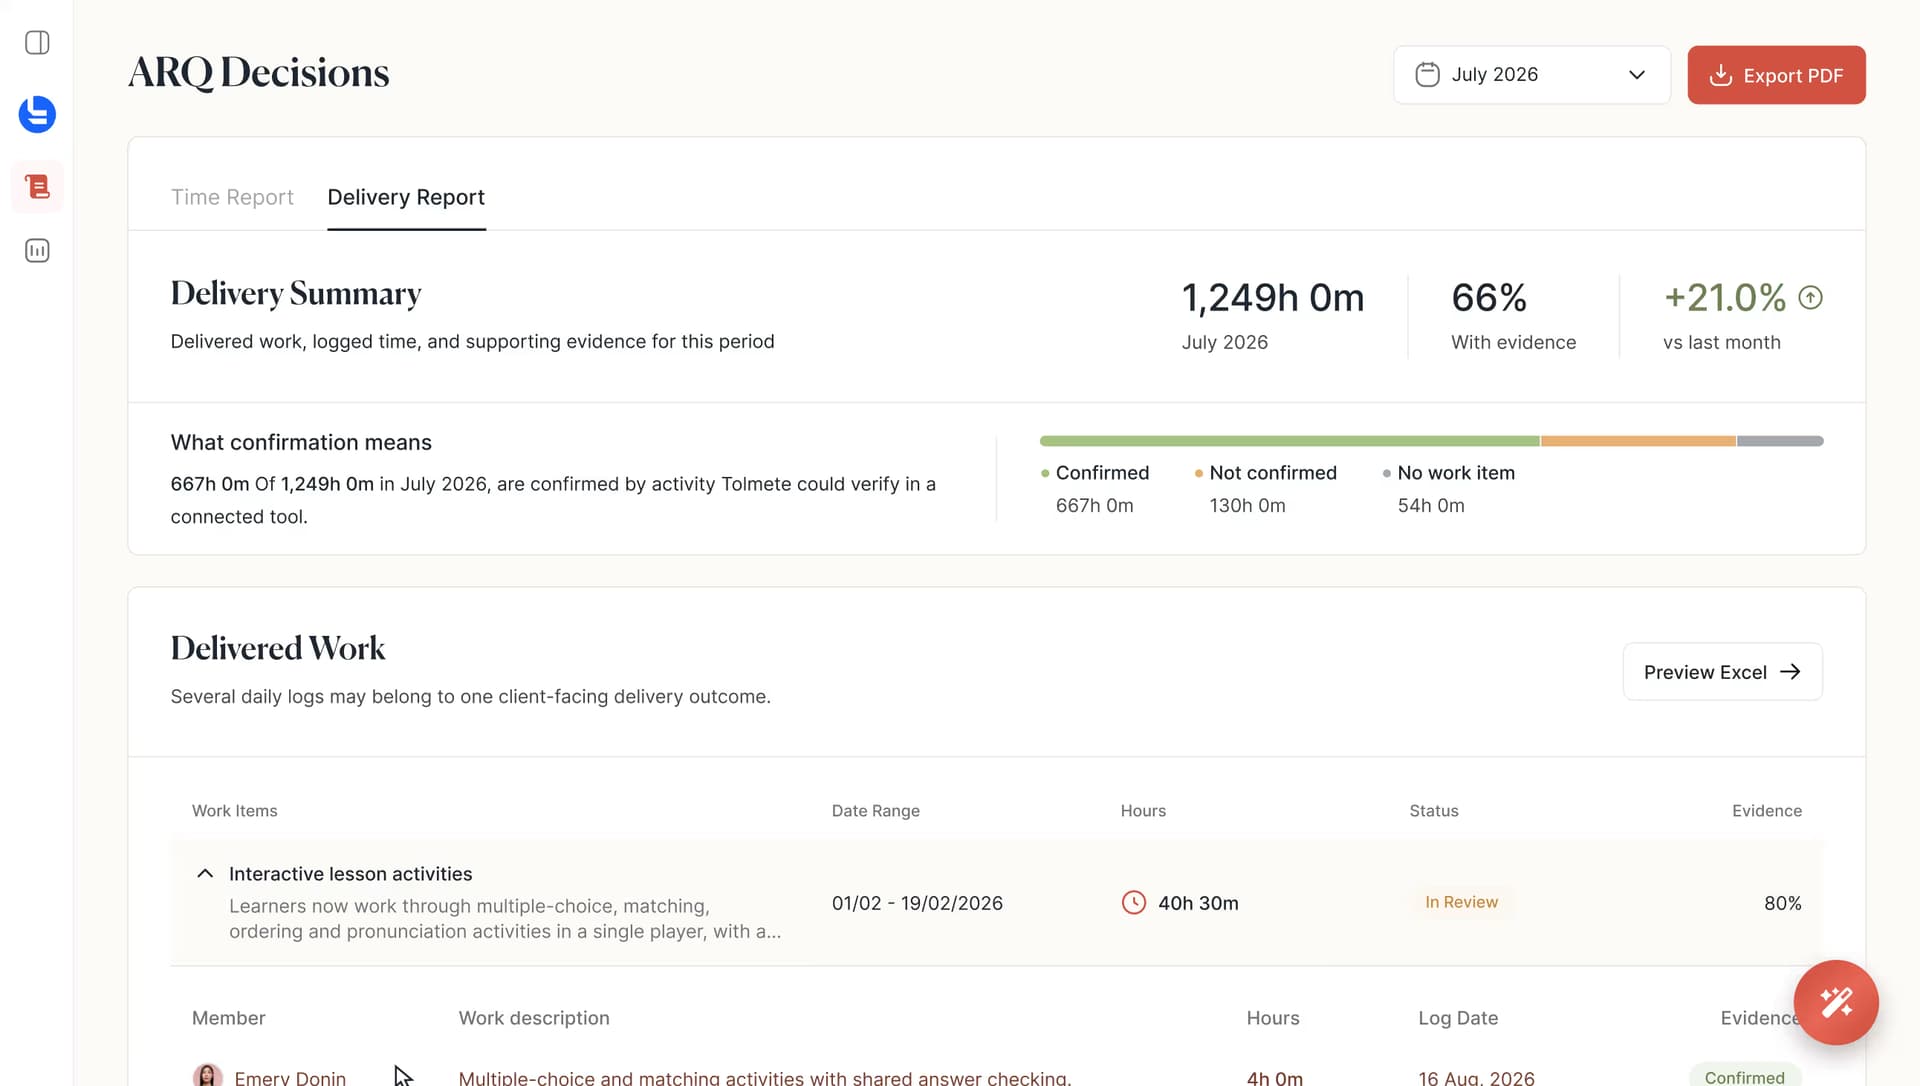Click the Not confirmed legend label

click(1272, 473)
